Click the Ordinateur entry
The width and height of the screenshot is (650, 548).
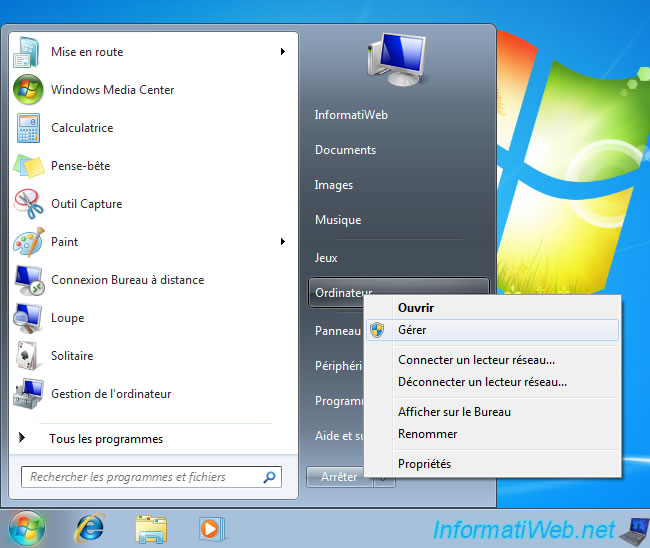coord(337,292)
